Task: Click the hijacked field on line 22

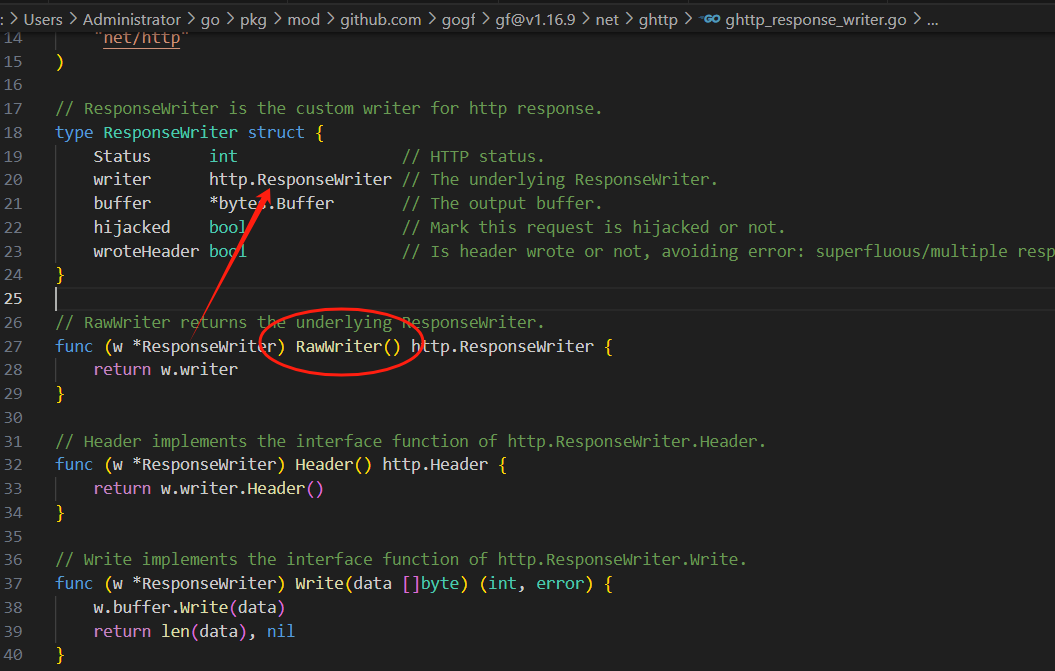Action: point(132,227)
